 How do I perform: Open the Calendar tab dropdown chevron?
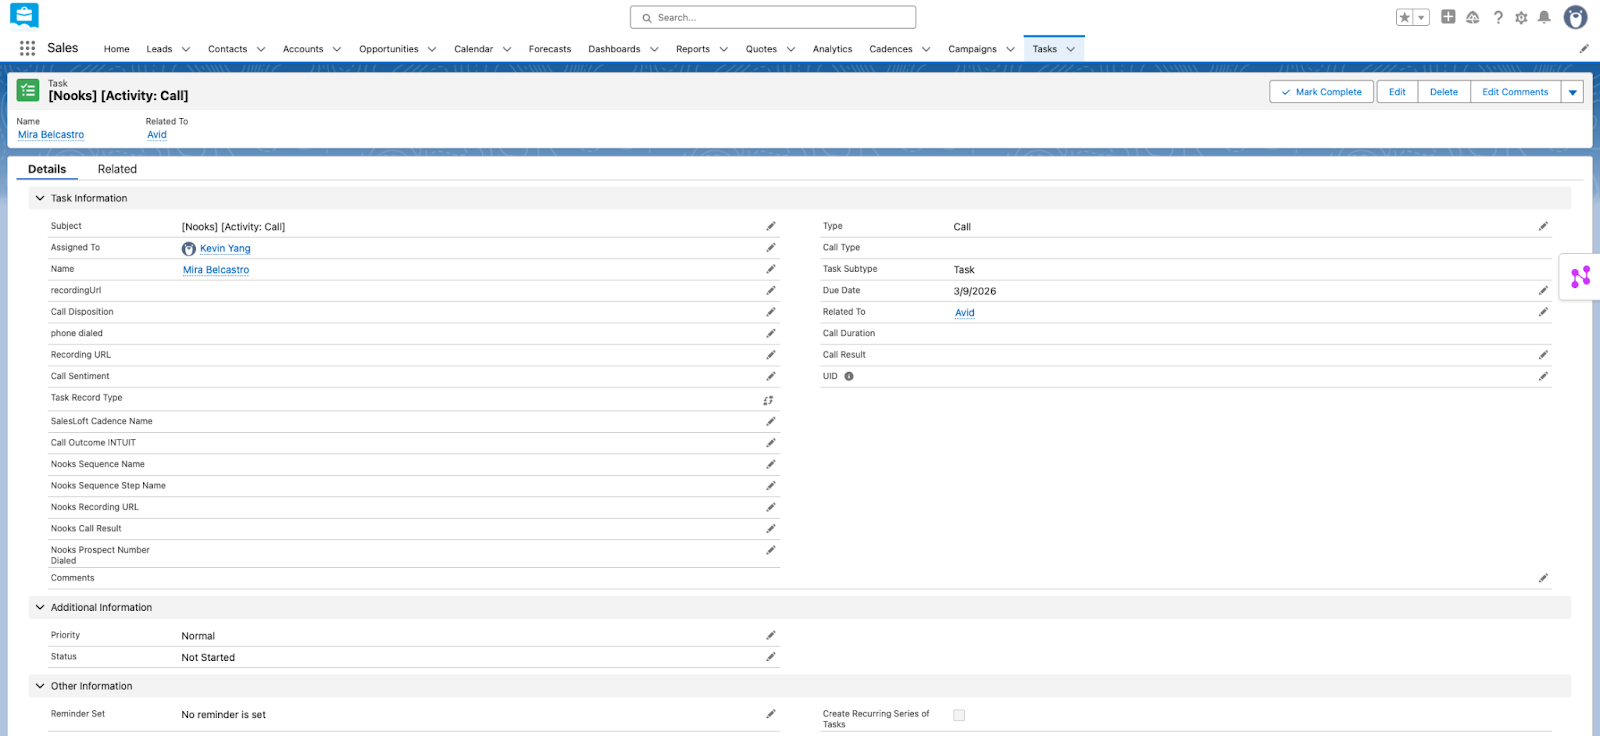507,49
